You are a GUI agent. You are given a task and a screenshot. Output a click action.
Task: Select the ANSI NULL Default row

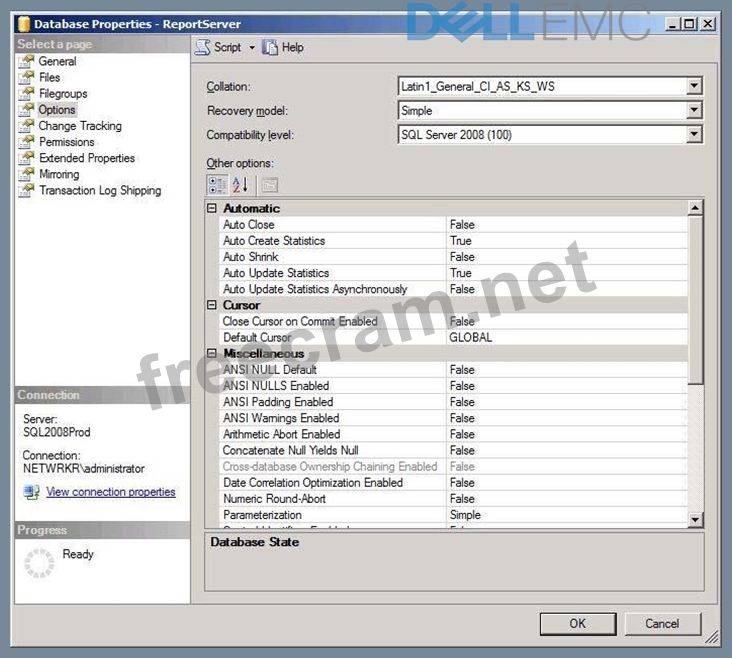tap(453, 370)
